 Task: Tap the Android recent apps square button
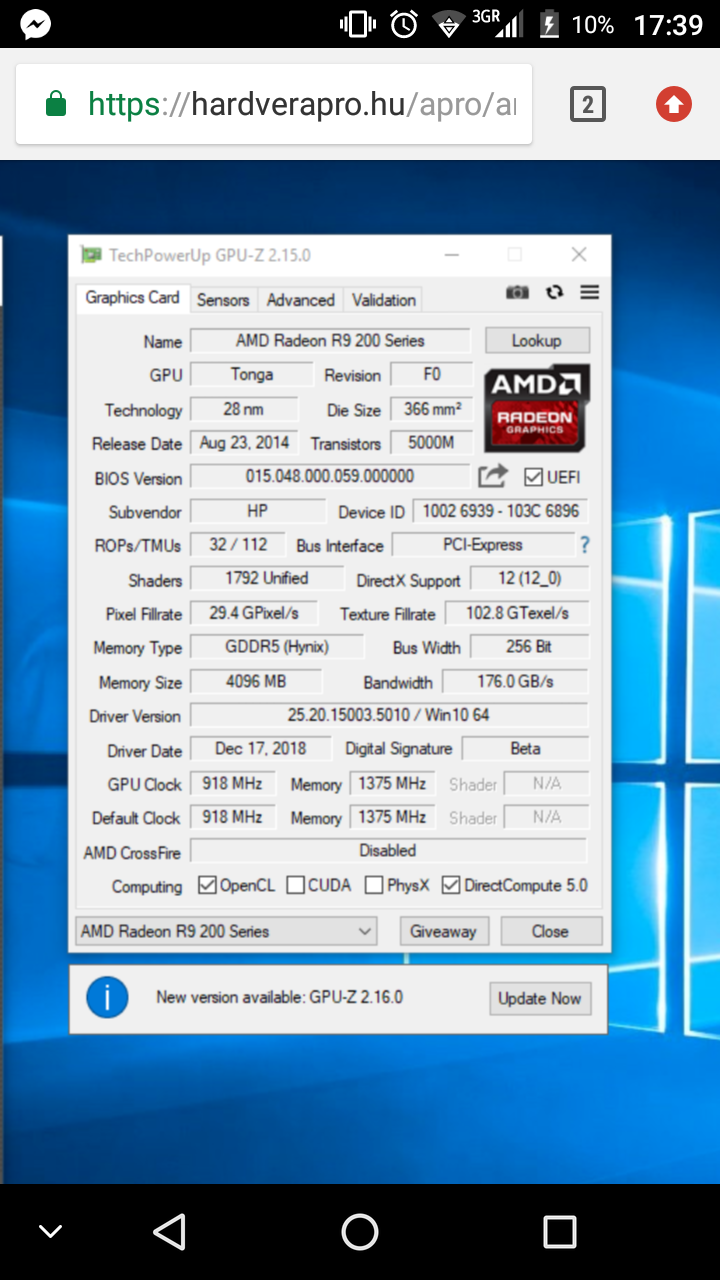560,1232
